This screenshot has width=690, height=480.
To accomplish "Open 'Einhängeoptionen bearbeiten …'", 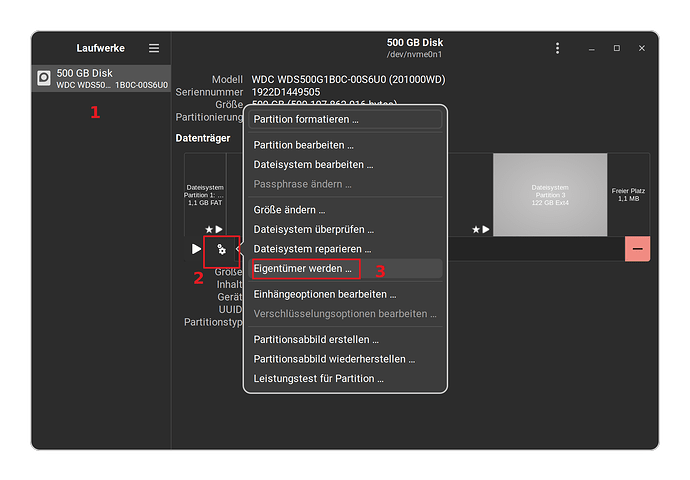I will pos(325,294).
